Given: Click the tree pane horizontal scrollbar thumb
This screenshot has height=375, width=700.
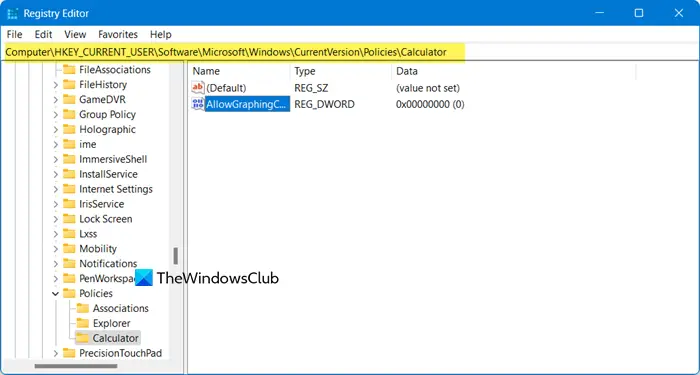Looking at the screenshot, I should [x=76, y=367].
